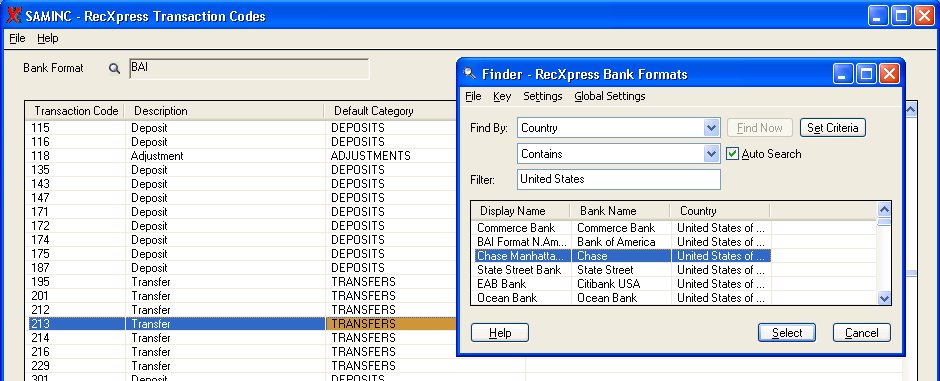940x381 pixels.
Task: Click transaction code 118 cell
Action: [77, 156]
